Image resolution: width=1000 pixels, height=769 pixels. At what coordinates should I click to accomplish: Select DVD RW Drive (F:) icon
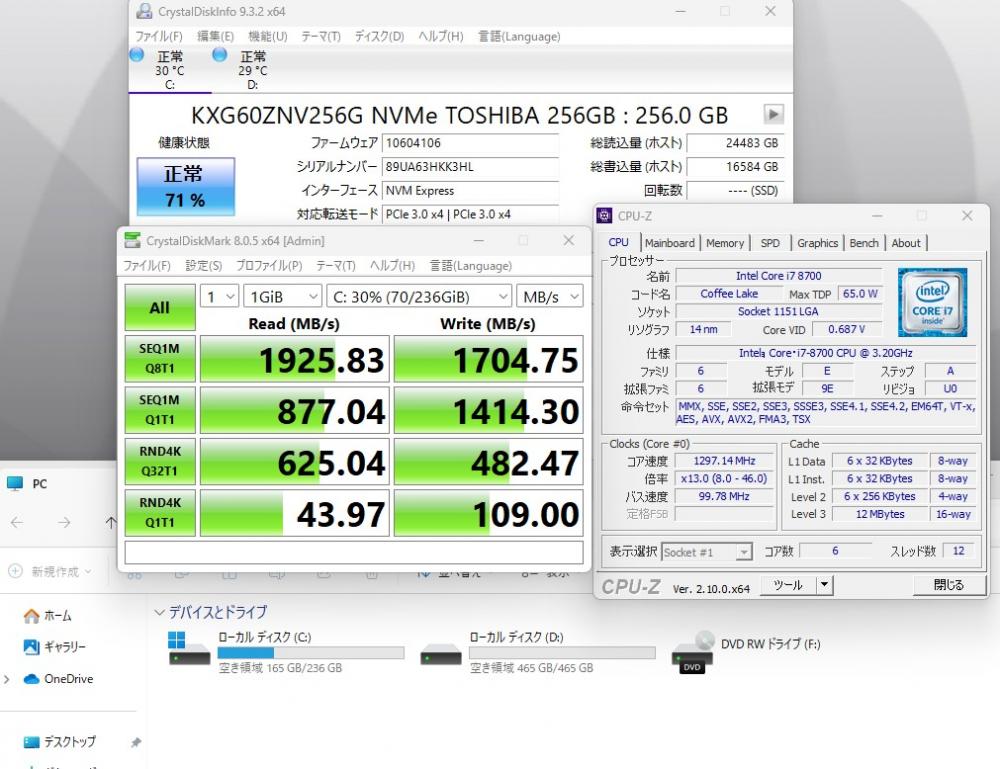tap(693, 652)
